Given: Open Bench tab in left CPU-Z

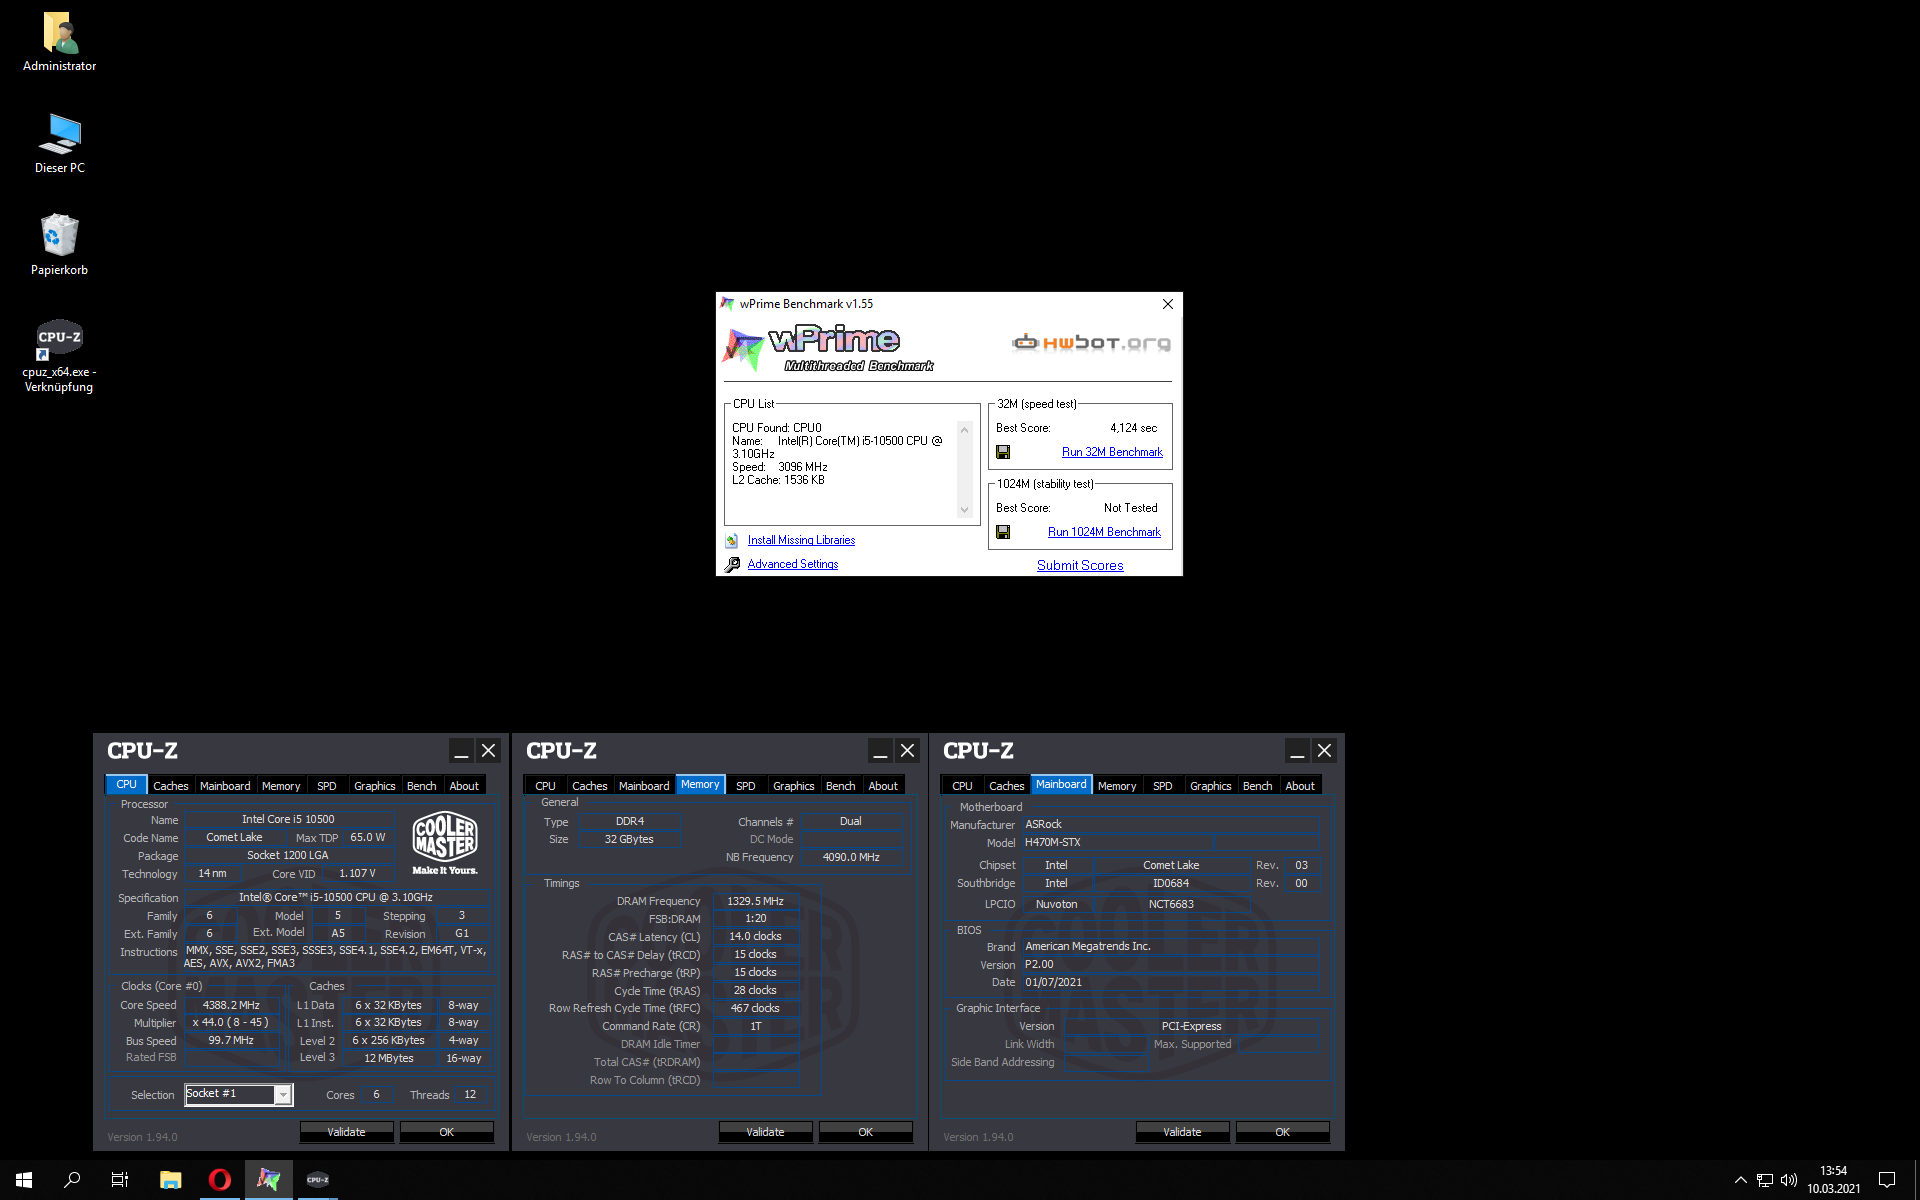Looking at the screenshot, I should click(x=422, y=786).
